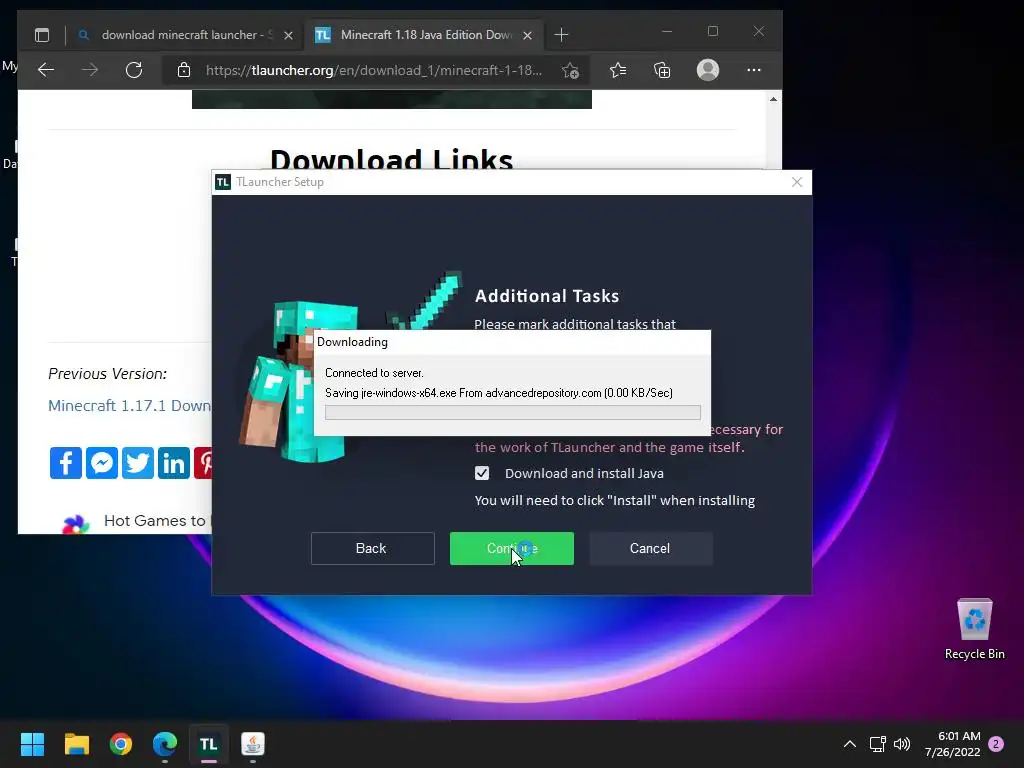Click the Downloading dialog title text
The height and width of the screenshot is (768, 1024).
pos(353,342)
